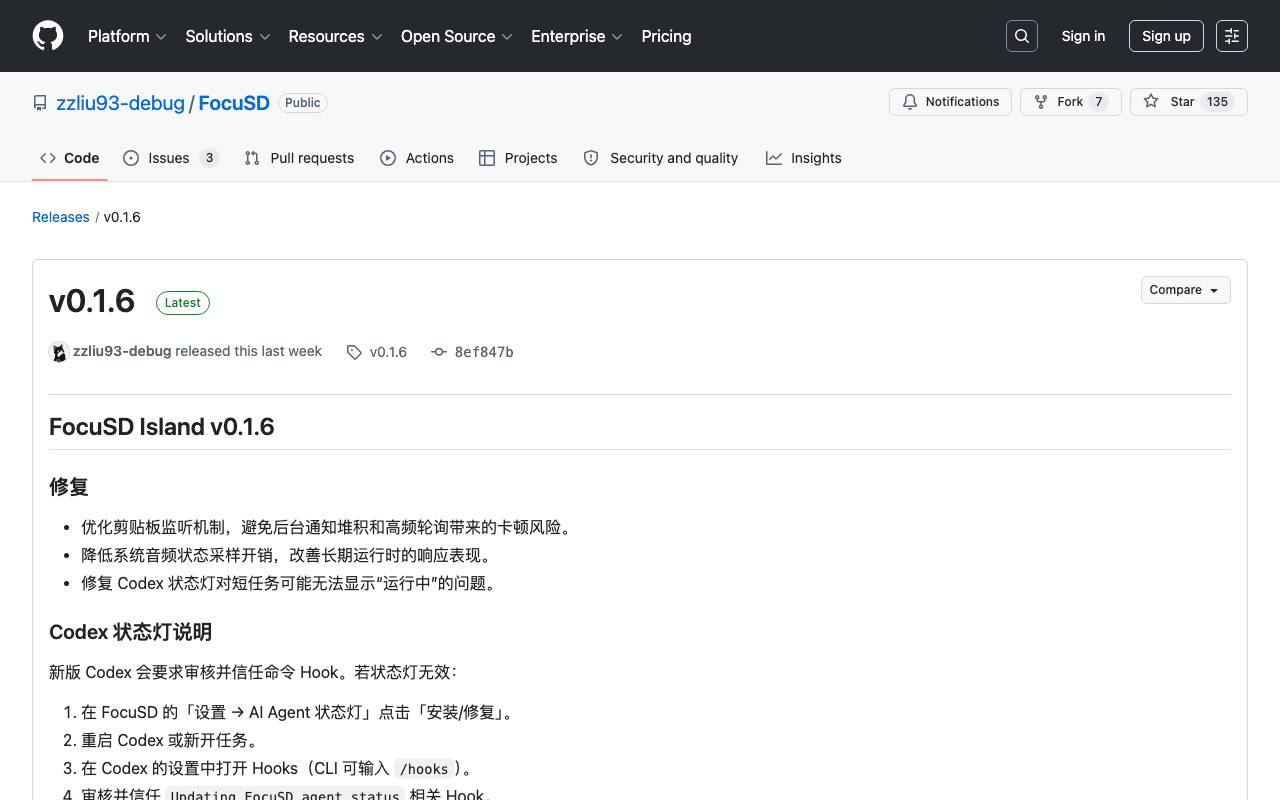Click the Notifications button
The image size is (1280, 800).
pyautogui.click(x=951, y=102)
